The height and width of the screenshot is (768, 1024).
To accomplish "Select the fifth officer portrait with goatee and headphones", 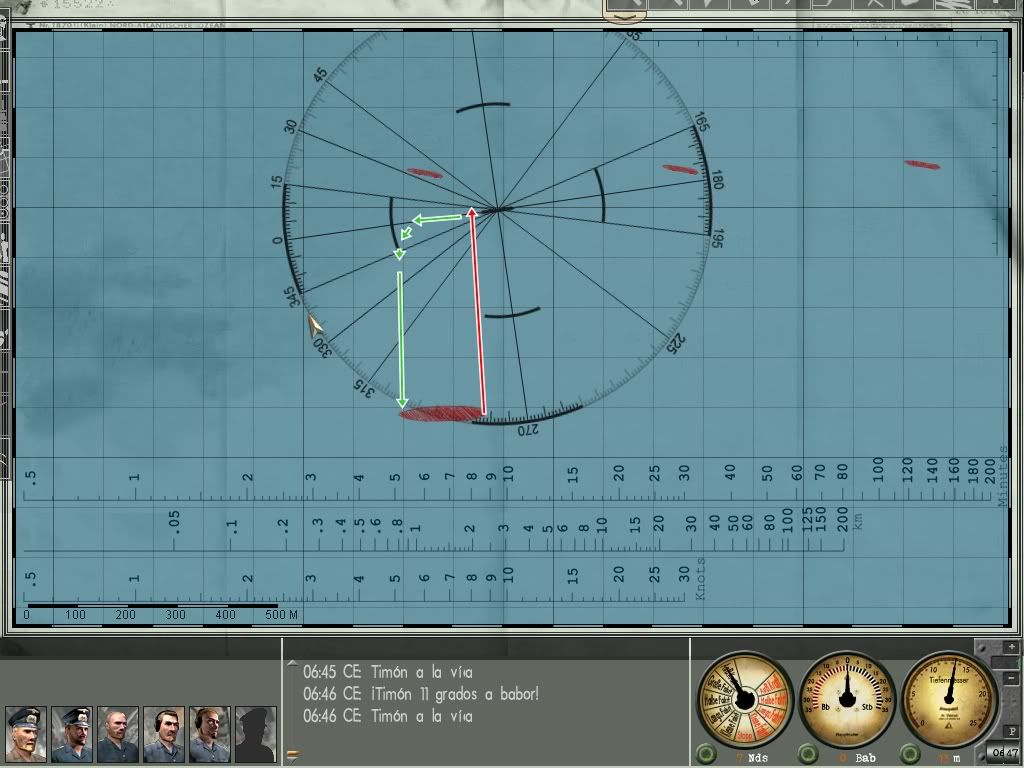I will pos(210,733).
